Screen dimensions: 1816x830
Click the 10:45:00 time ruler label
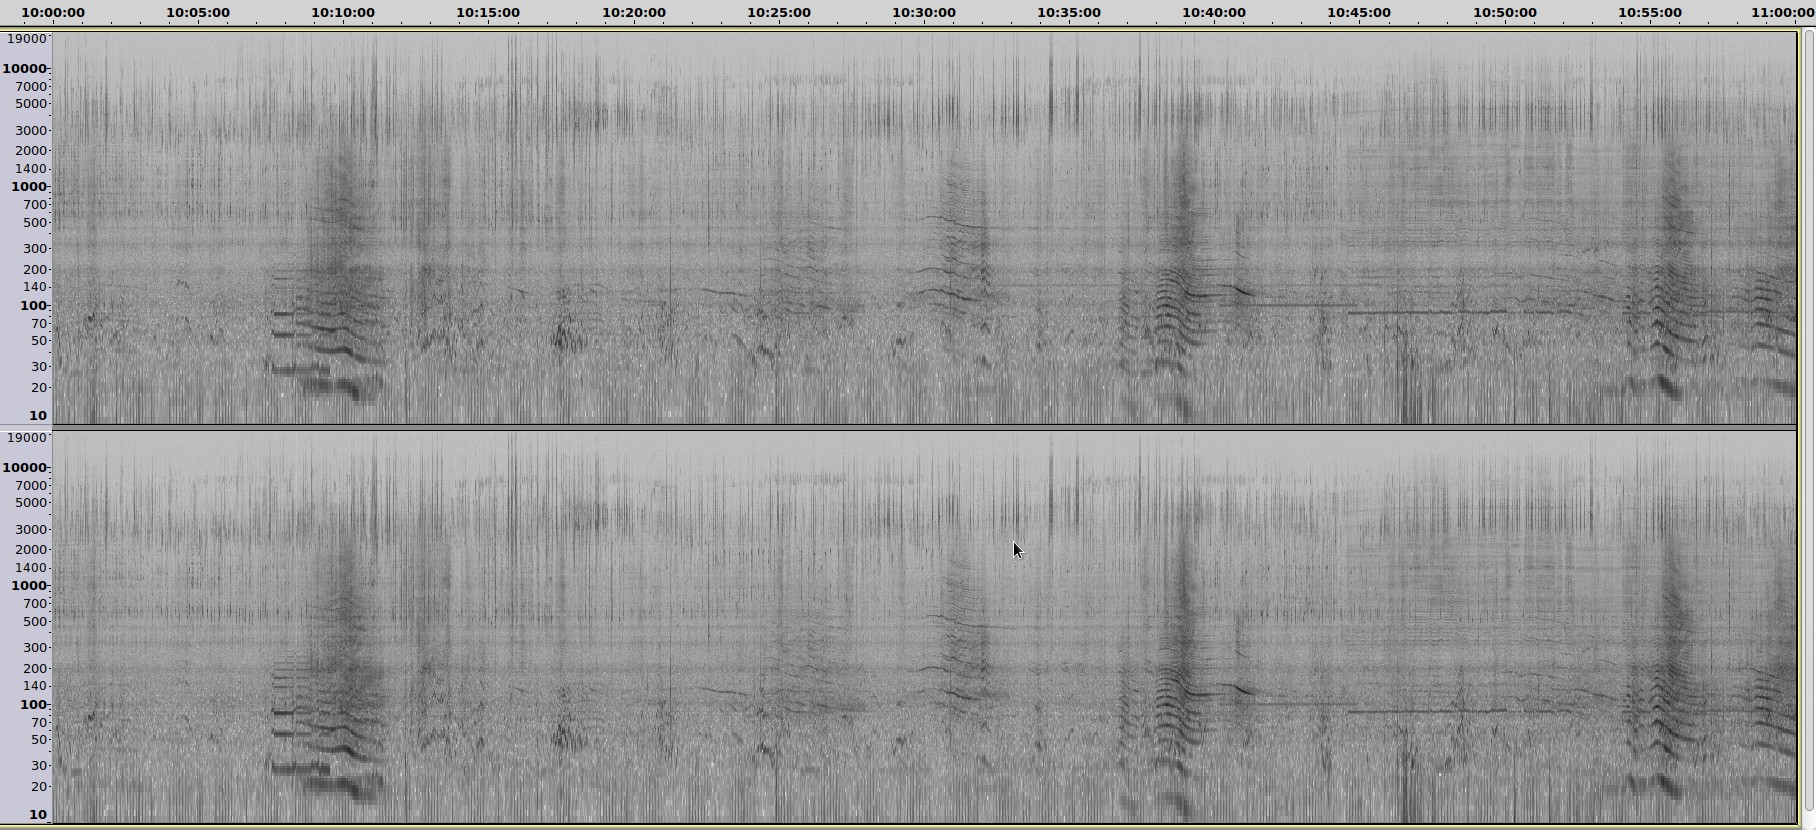pos(1359,13)
